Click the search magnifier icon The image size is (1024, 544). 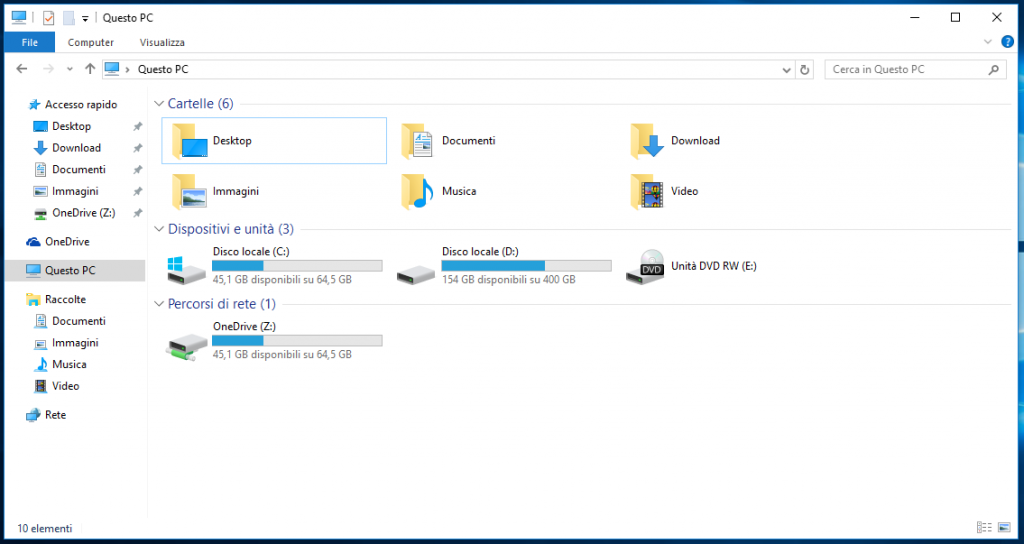coord(993,69)
